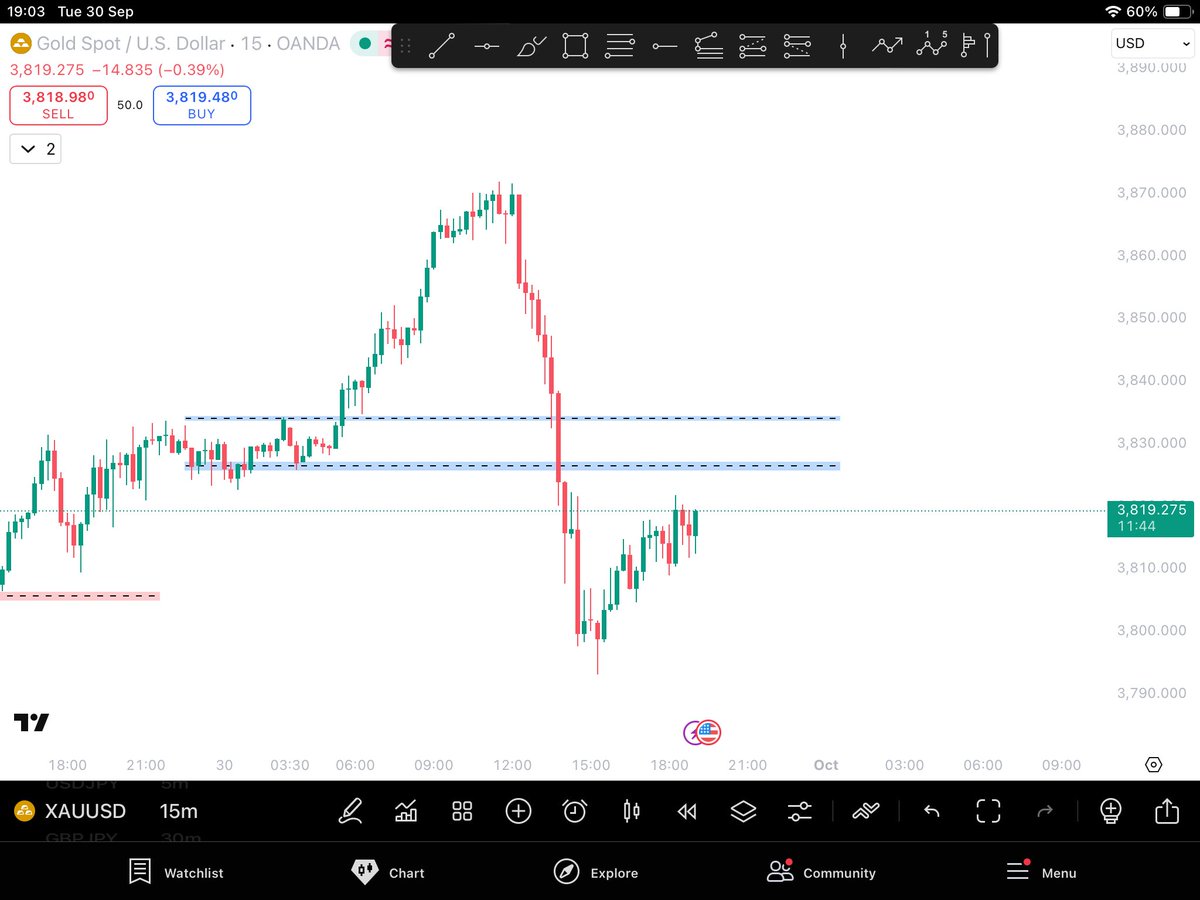Tap the blue BUY price button
The height and width of the screenshot is (900, 1200).
pos(202,105)
